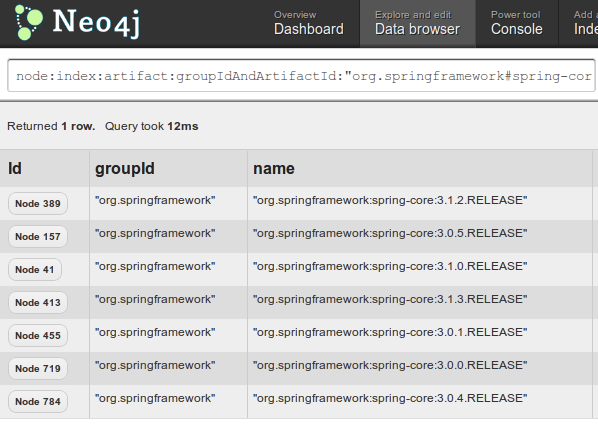Open the Power tool Console tab

(x=517, y=24)
